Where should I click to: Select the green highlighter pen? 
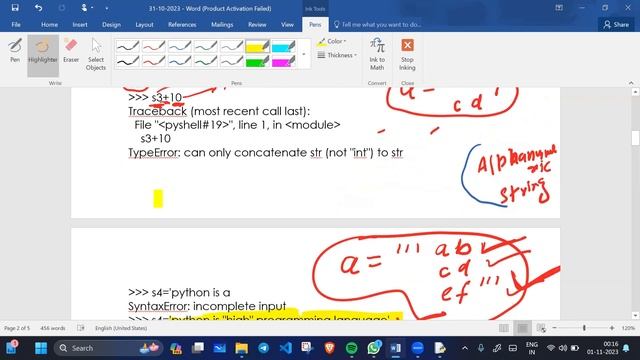[x=258, y=62]
